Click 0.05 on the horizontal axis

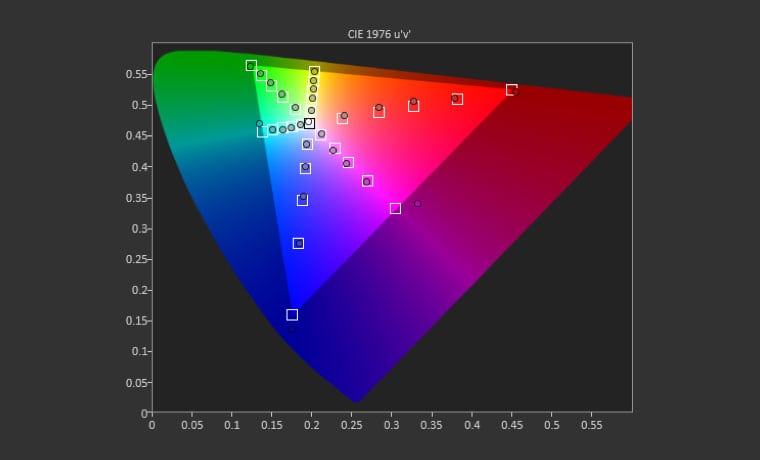point(192,425)
